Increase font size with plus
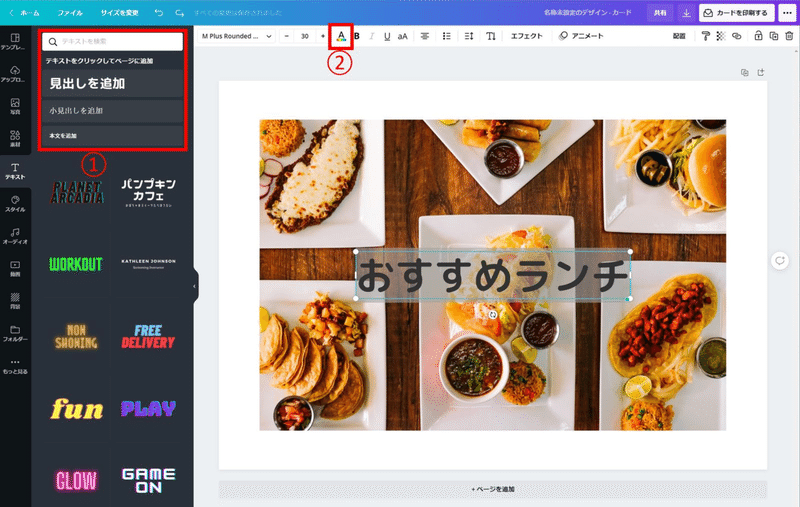Viewport: 800px width, 507px height. 322,36
